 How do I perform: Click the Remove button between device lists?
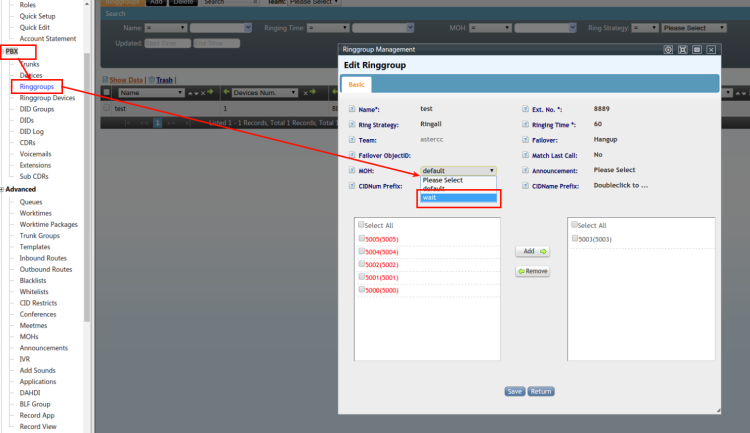coord(532,271)
